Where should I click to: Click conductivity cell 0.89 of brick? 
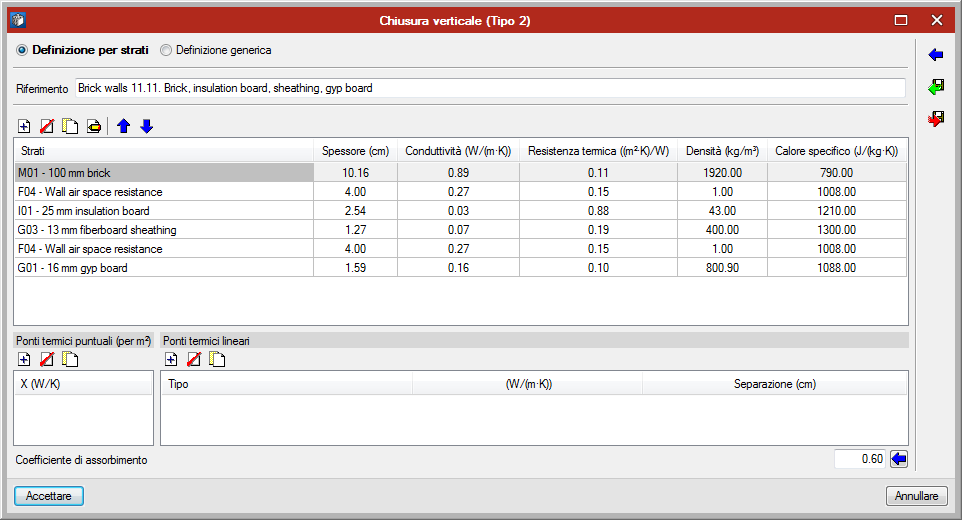458,173
